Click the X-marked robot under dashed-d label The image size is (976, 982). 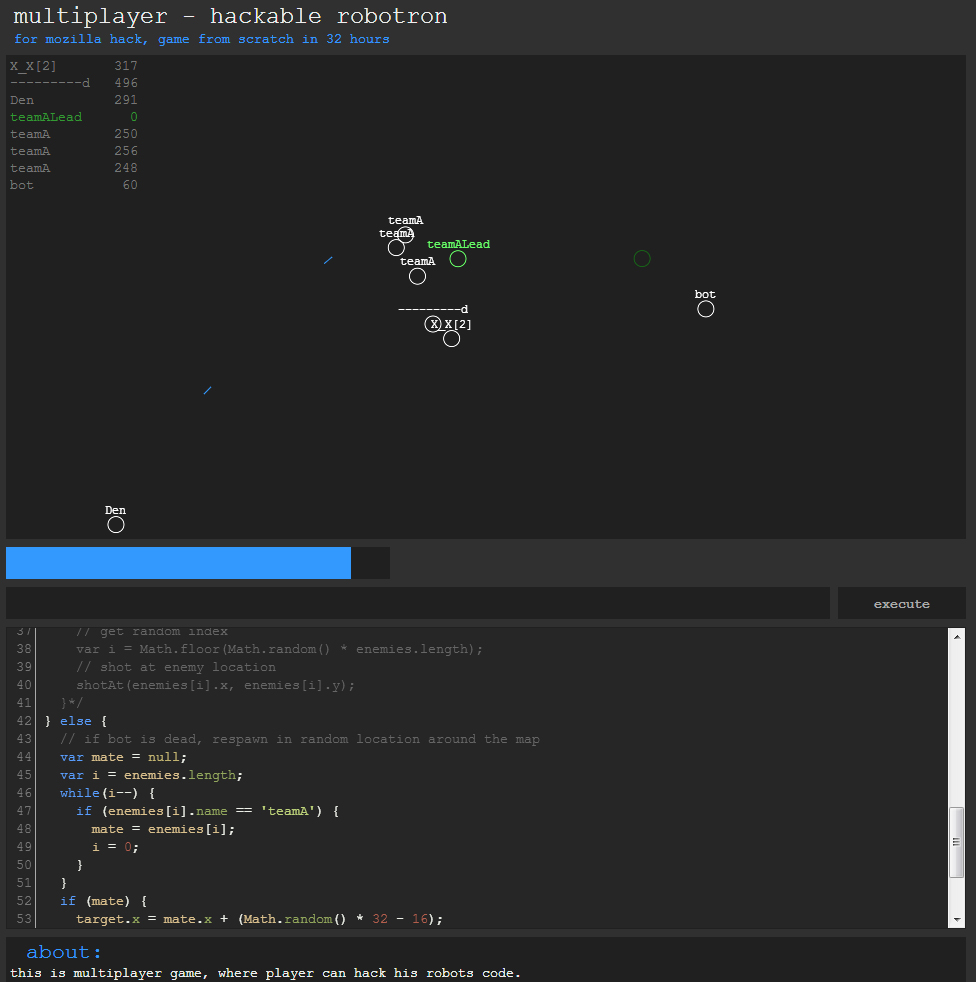point(433,324)
